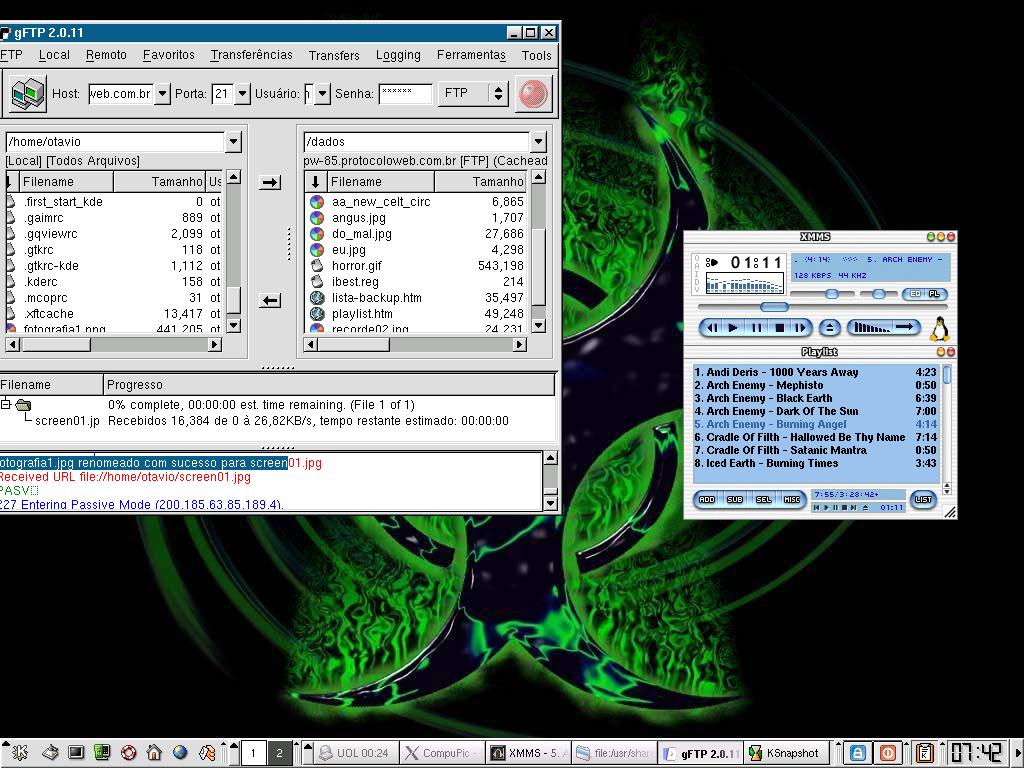Click the Senha password field

pyautogui.click(x=405, y=94)
